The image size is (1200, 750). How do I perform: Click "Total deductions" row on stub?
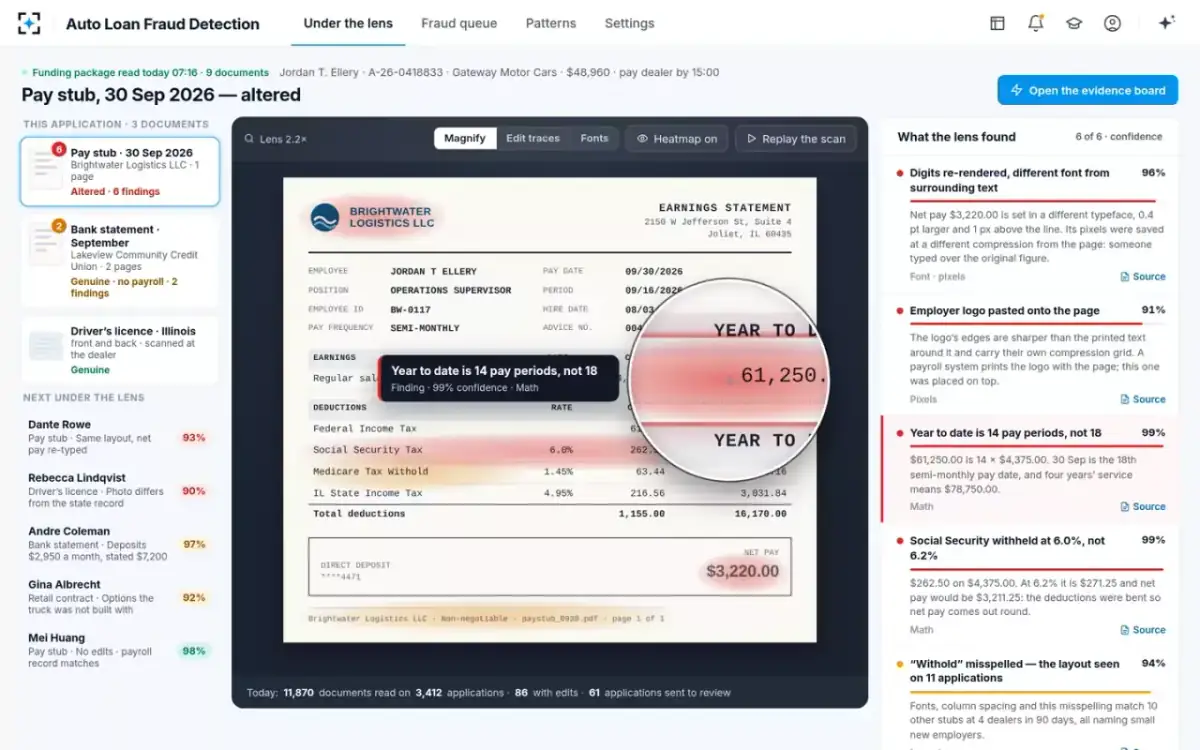click(548, 513)
